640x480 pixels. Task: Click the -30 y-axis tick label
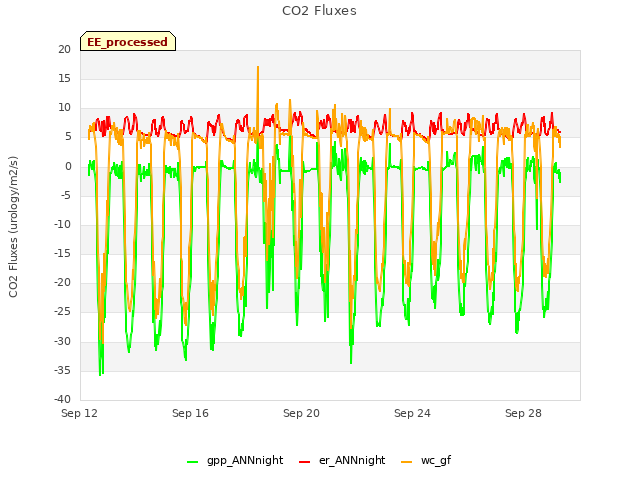(x=62, y=341)
